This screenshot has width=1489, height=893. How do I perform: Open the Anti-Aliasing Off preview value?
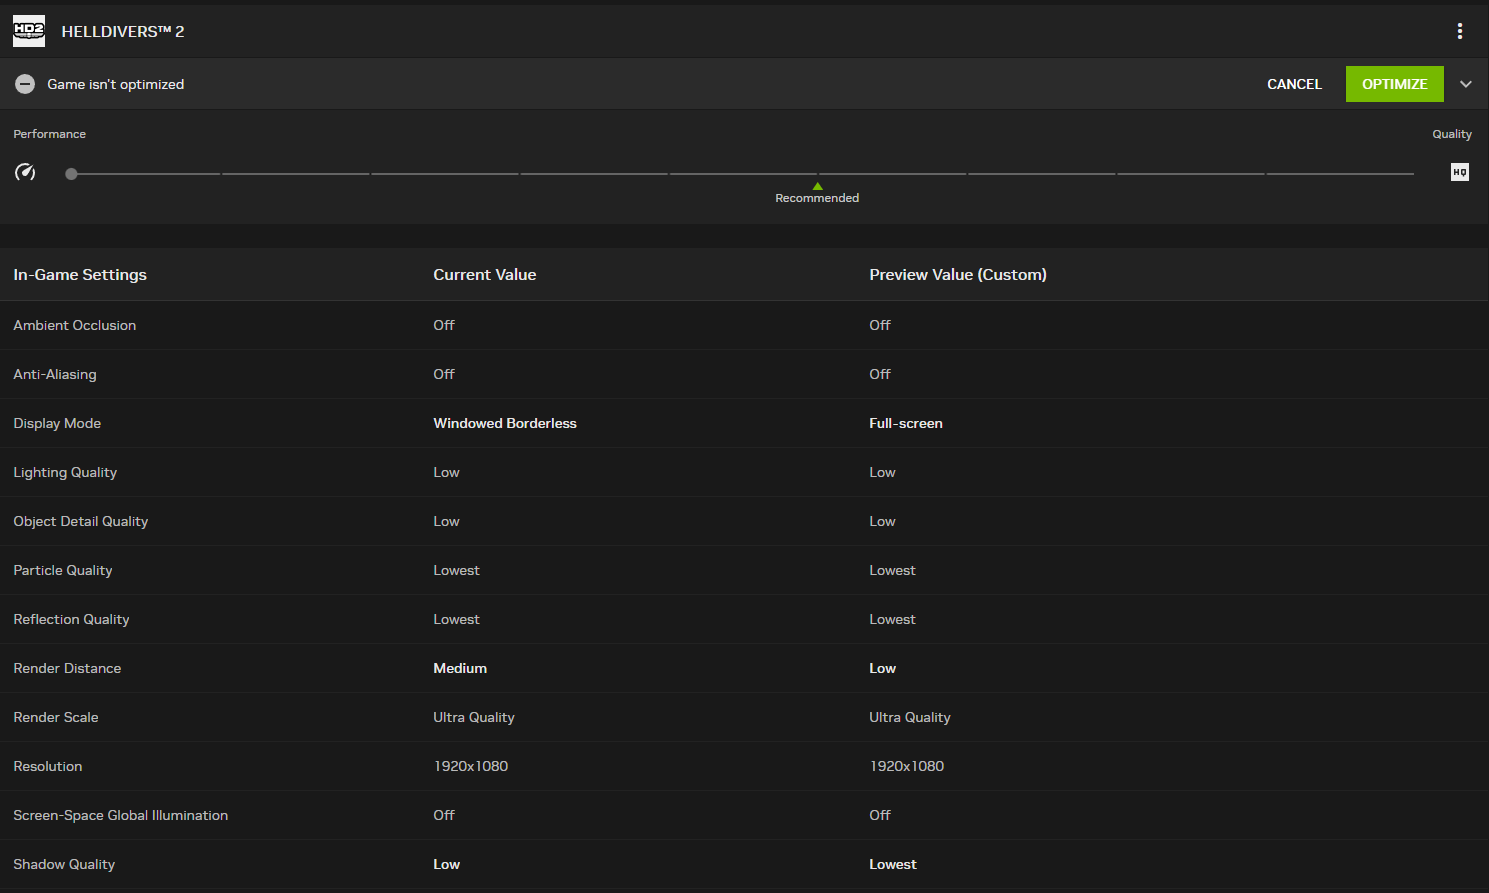[x=880, y=374]
